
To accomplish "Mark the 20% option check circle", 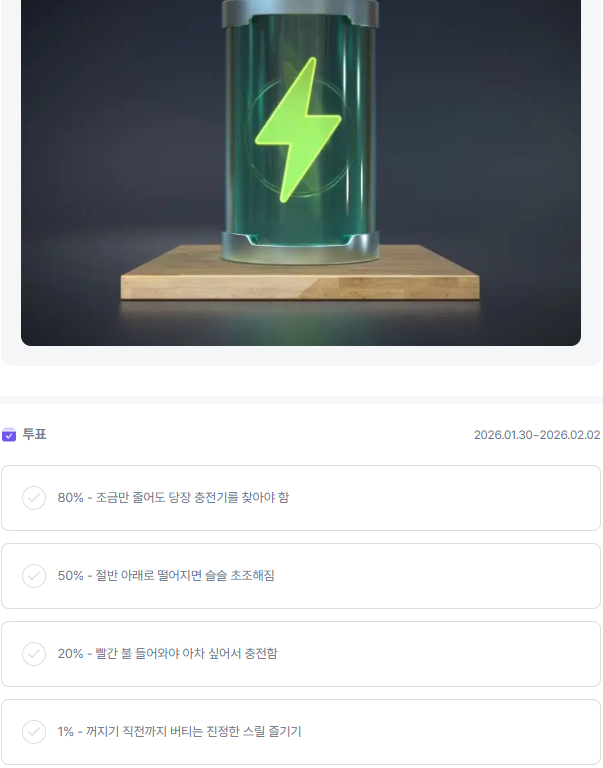I will point(34,654).
